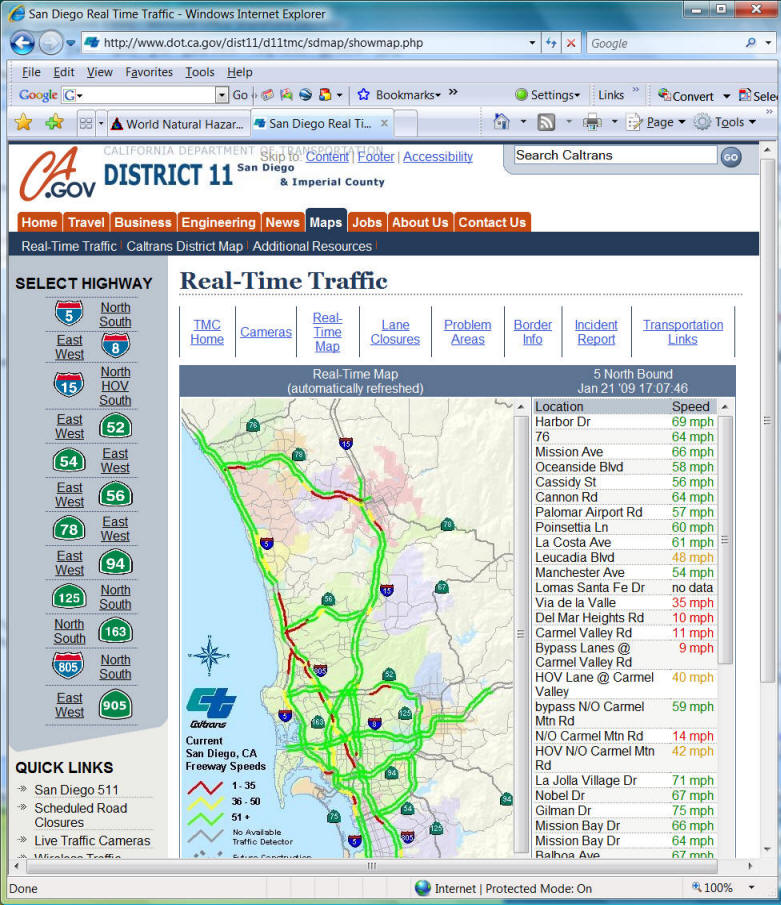Select State Route 54 shield
Image resolution: width=781 pixels, height=905 pixels.
coord(69,461)
